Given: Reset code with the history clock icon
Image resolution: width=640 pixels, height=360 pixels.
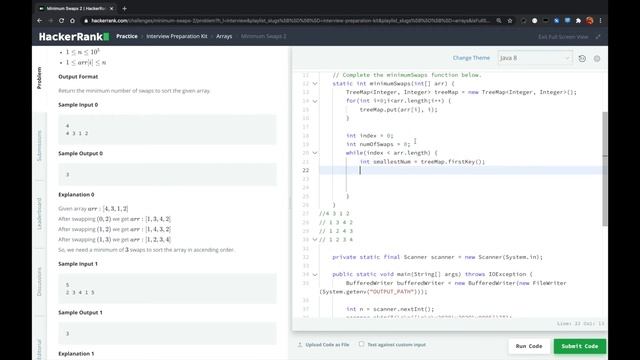Looking at the screenshot, I should [x=582, y=58].
